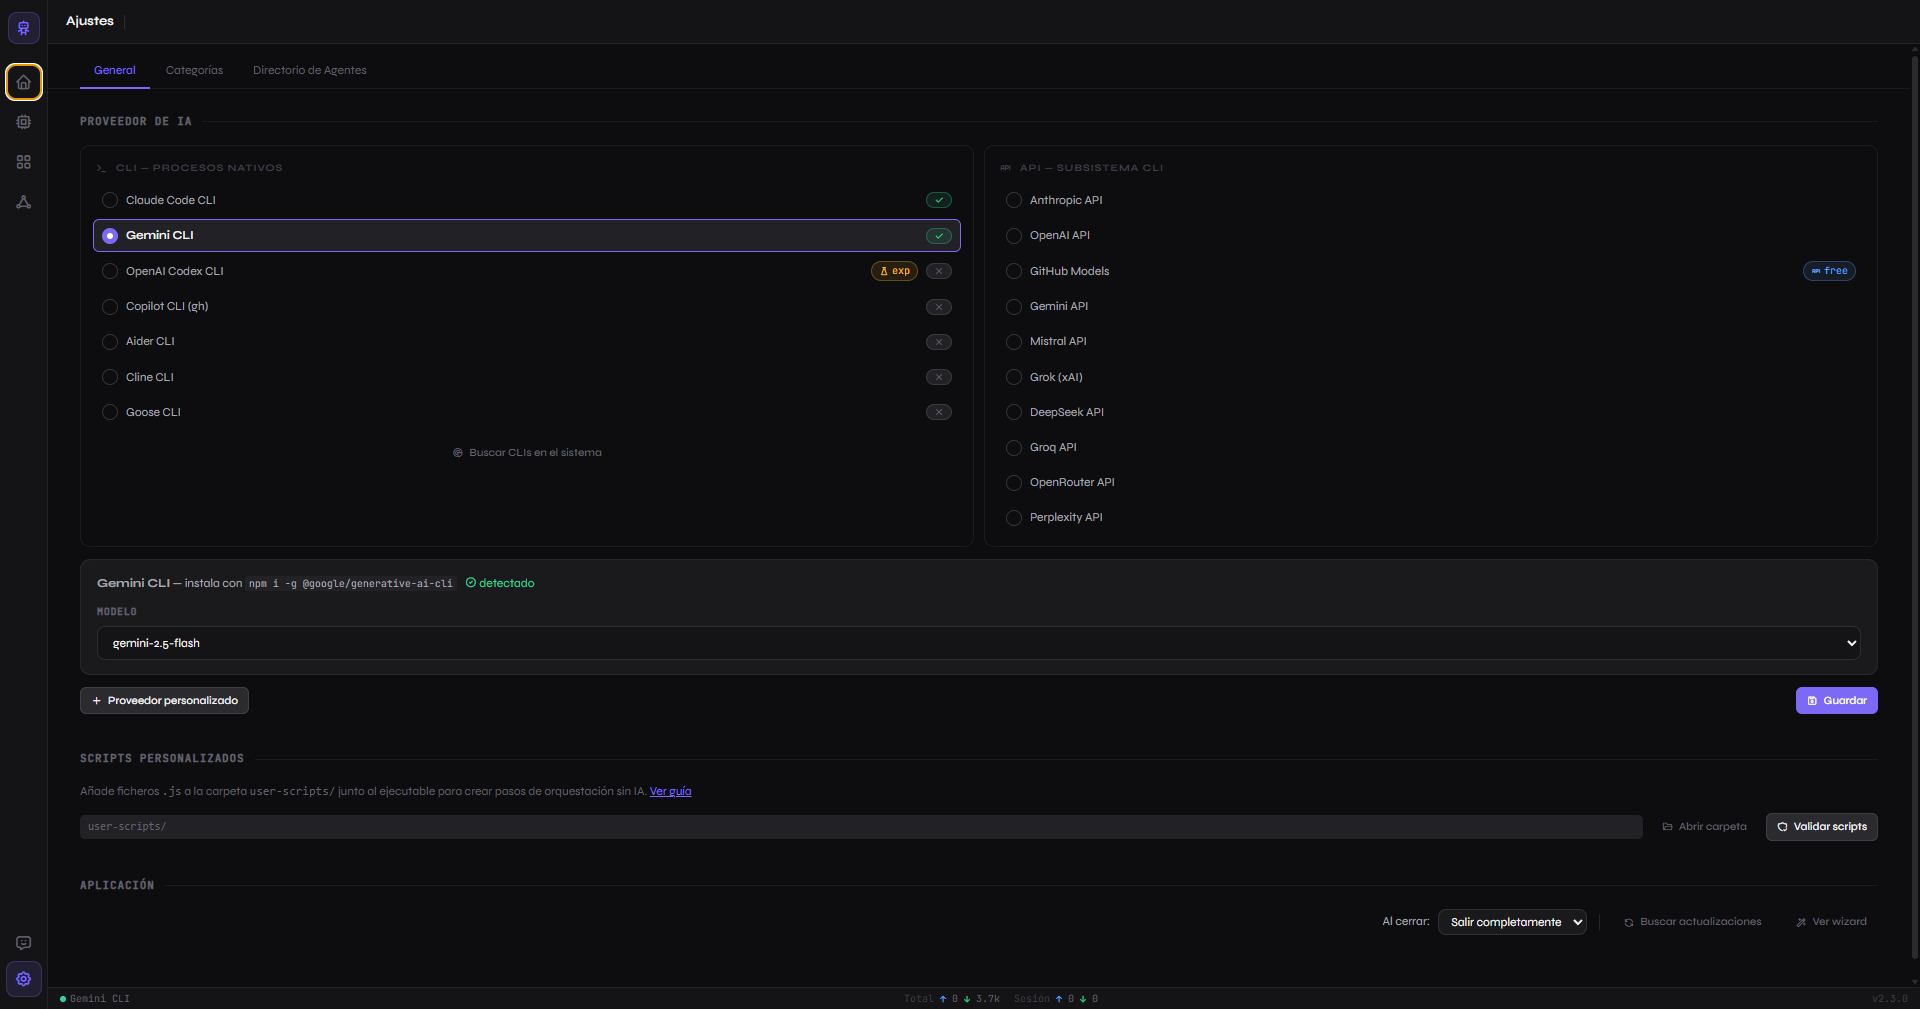This screenshot has width=1920, height=1009.
Task: Select the Anthropic API radio button
Action: pos(1014,200)
